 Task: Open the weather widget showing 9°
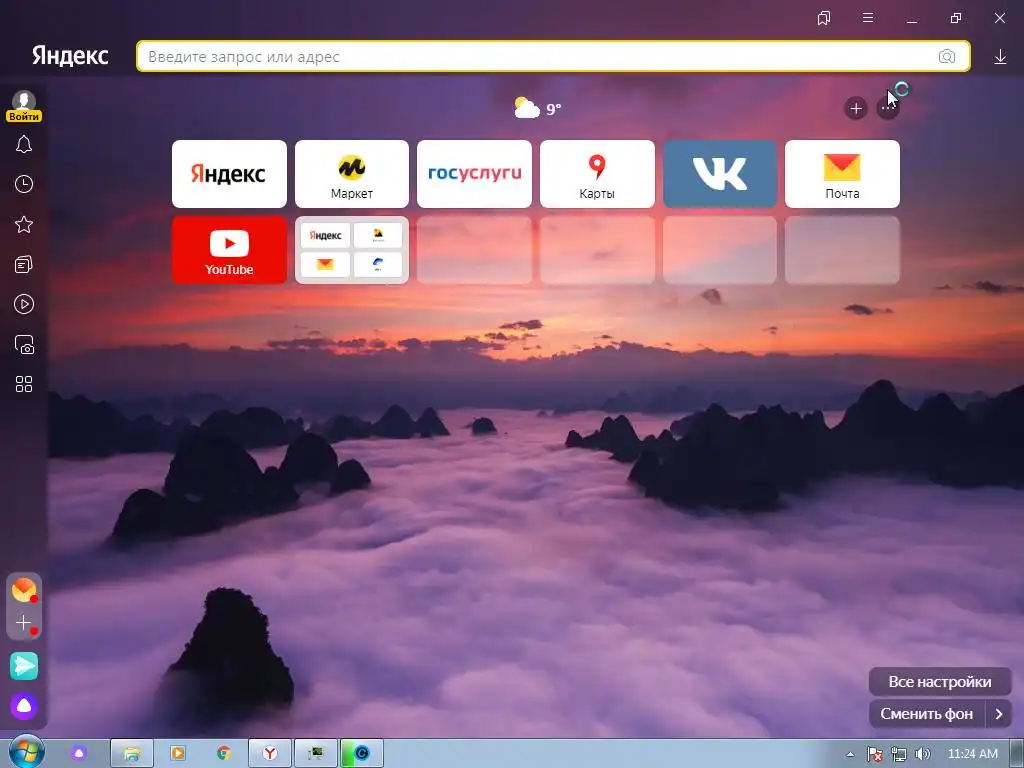pyautogui.click(x=537, y=108)
